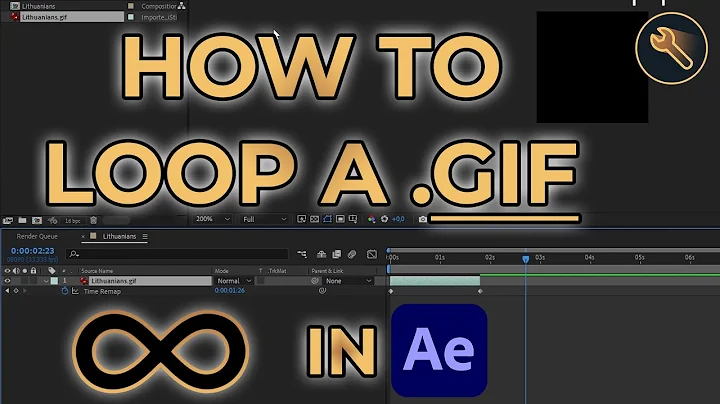Select the second Time Remap keyframe near 02s
This screenshot has width=720, height=404.
click(x=480, y=291)
